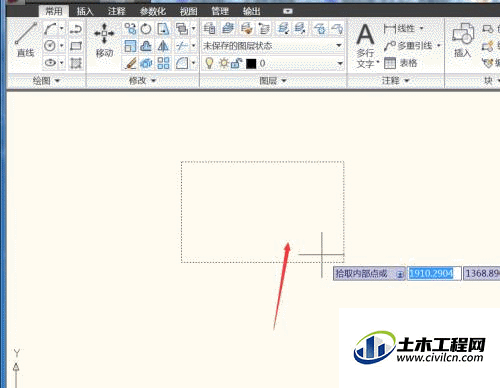Activate the Array tool

tap(163, 62)
